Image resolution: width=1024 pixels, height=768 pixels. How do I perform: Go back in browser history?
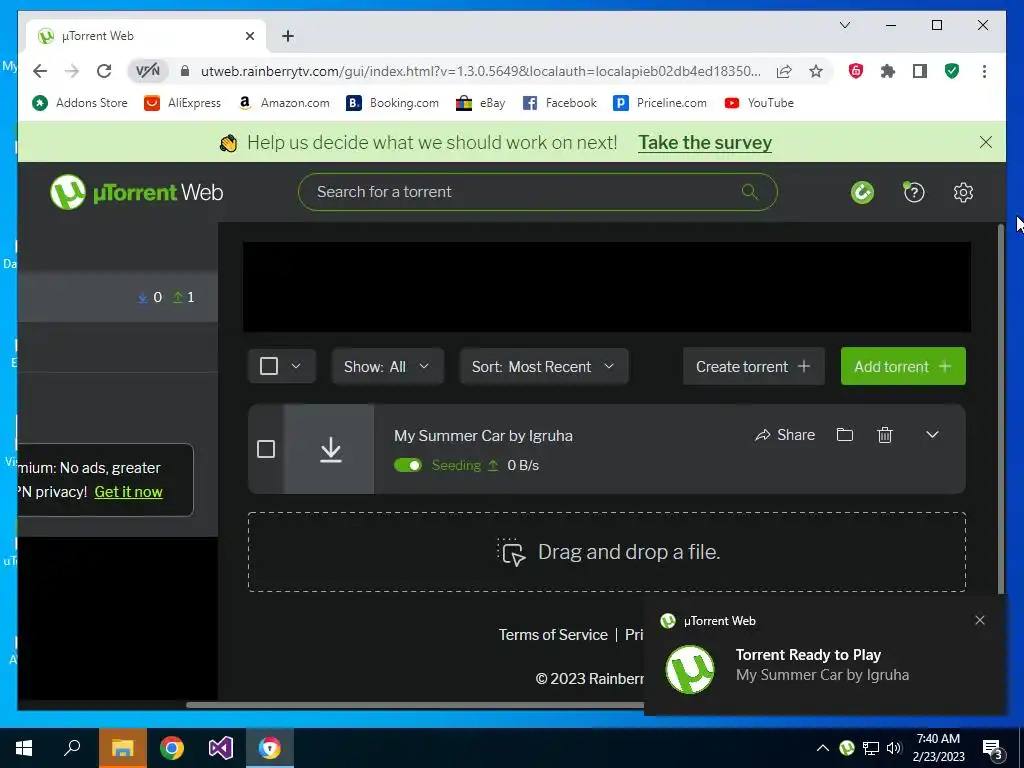point(40,71)
